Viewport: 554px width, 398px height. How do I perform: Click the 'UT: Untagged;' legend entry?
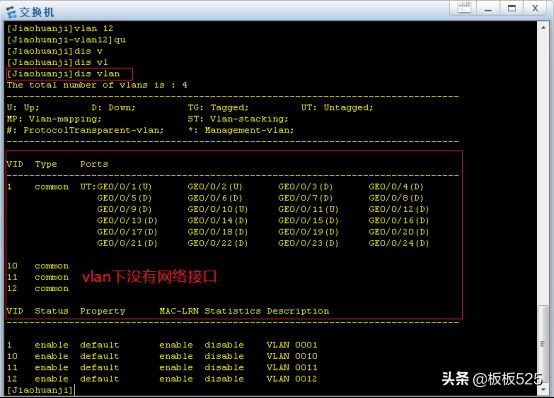tap(337, 107)
